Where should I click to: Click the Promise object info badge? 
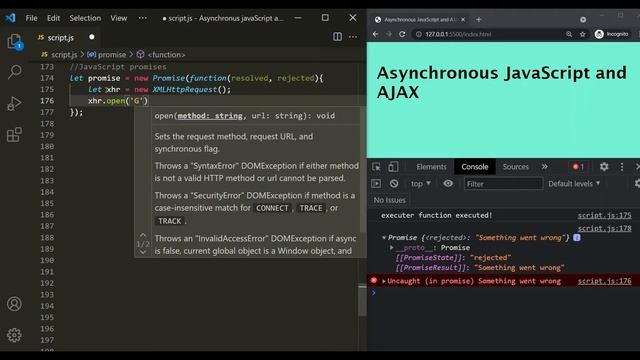click(x=577, y=237)
